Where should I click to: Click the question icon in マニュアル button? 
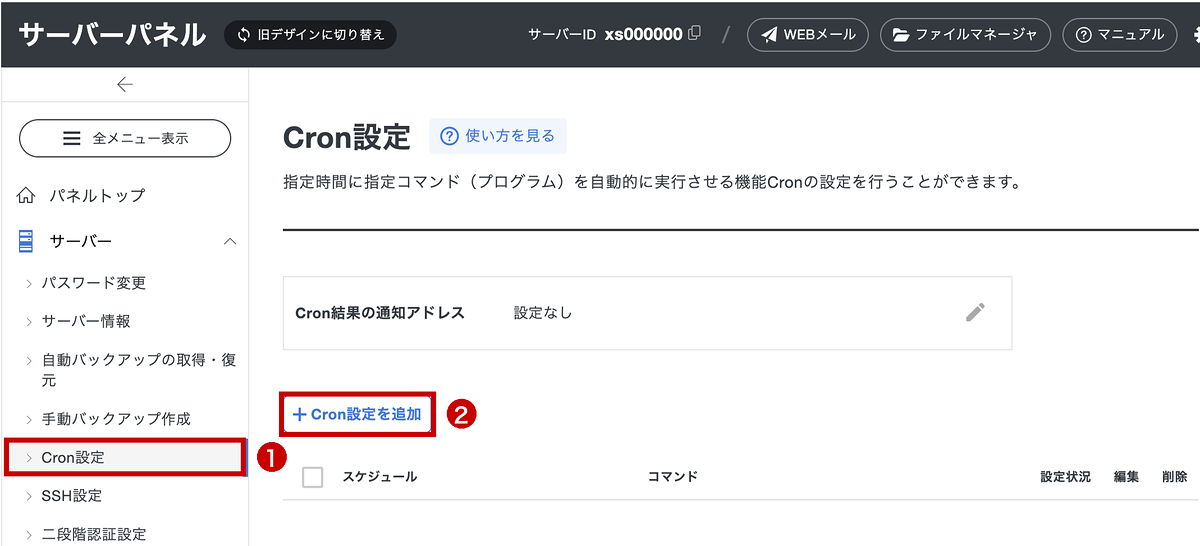[x=1084, y=35]
